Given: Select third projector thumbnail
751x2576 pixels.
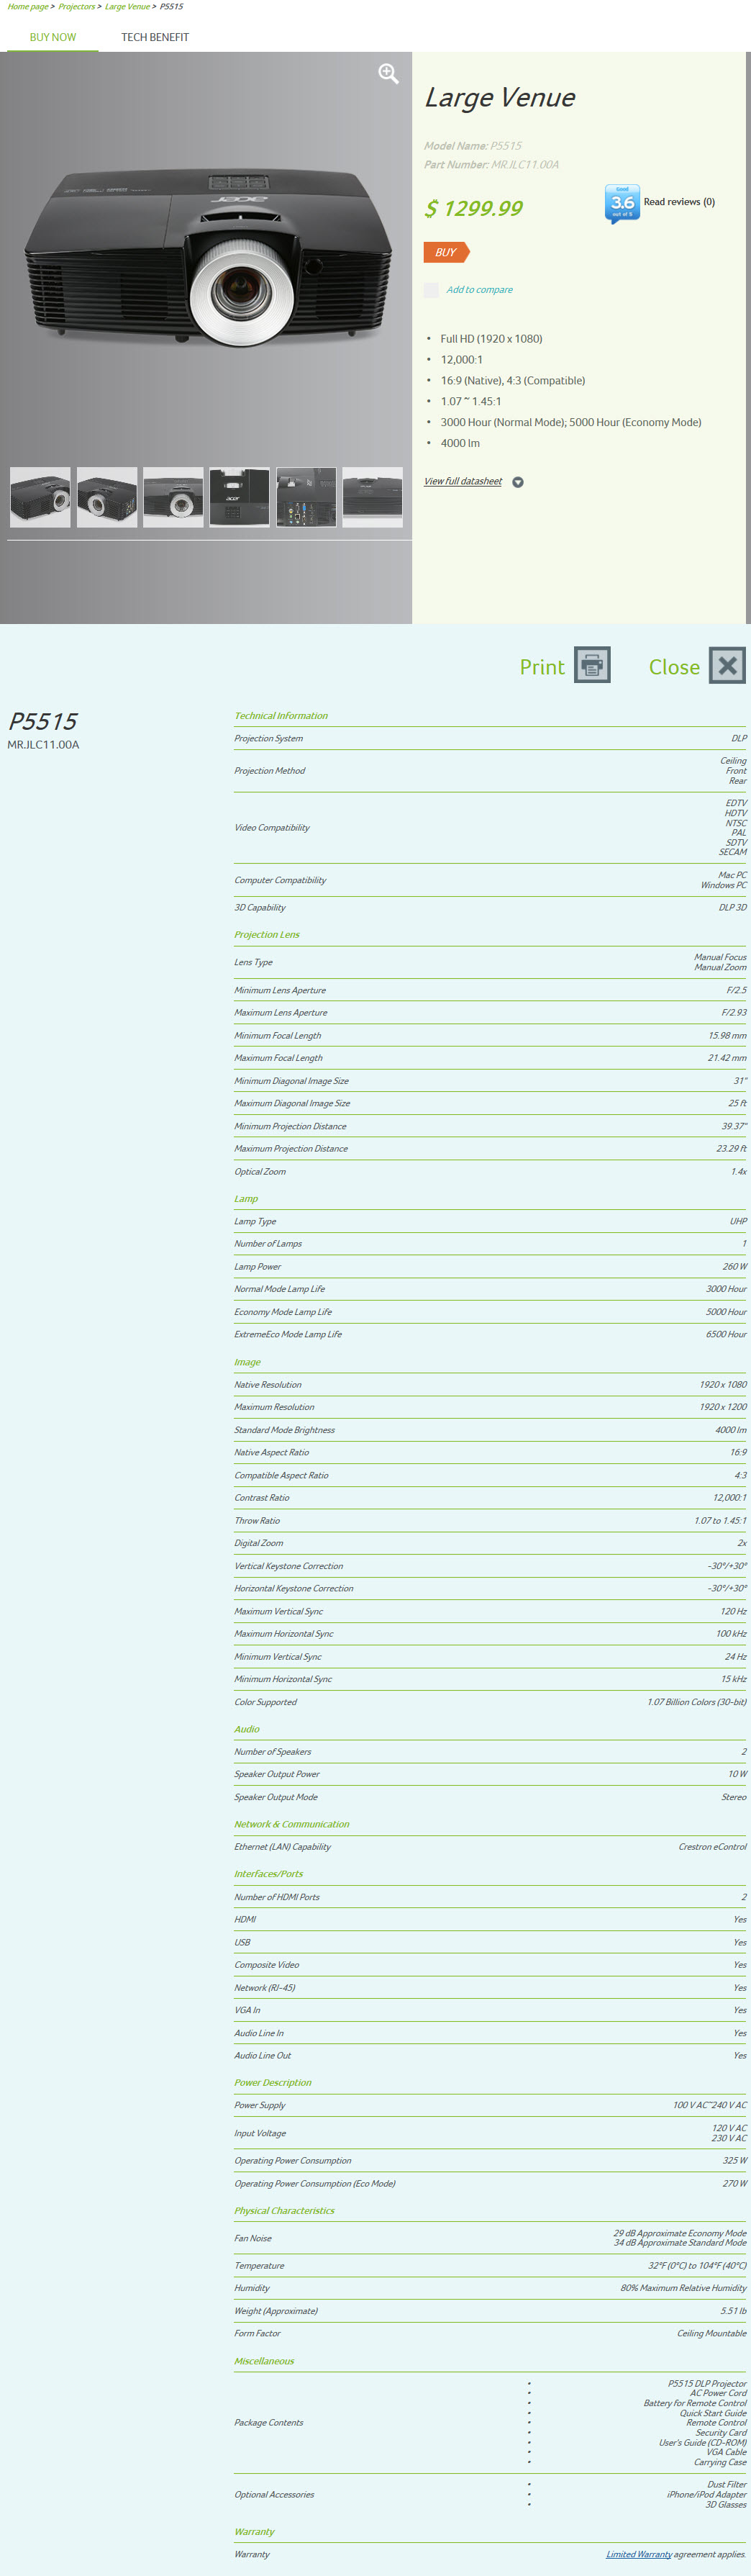Looking at the screenshot, I should (173, 497).
